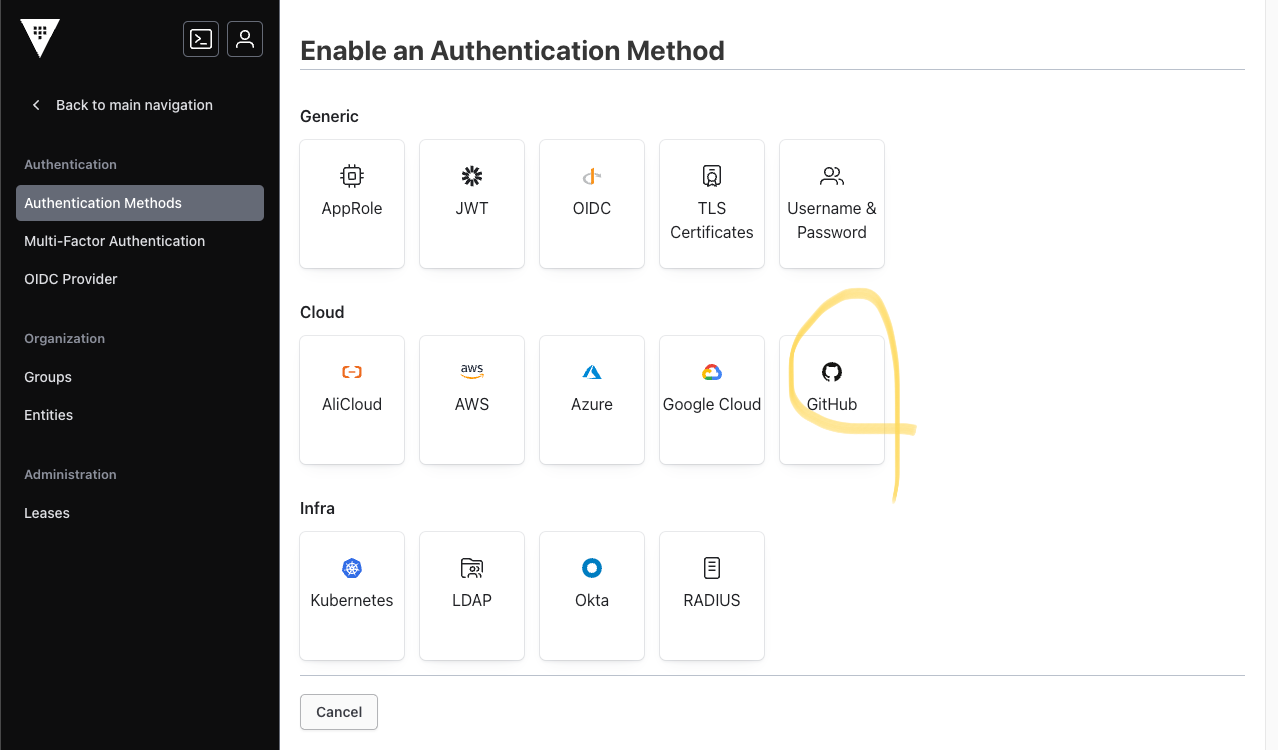
Task: Select the RADIUS server icon
Action: 712,568
